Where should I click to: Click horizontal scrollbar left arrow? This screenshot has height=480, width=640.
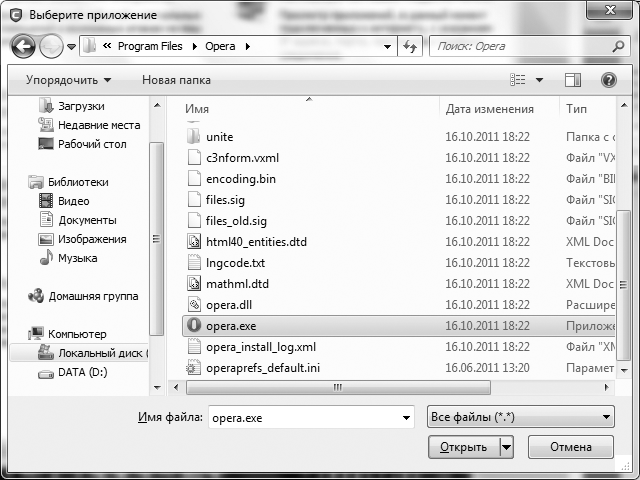coord(176,387)
